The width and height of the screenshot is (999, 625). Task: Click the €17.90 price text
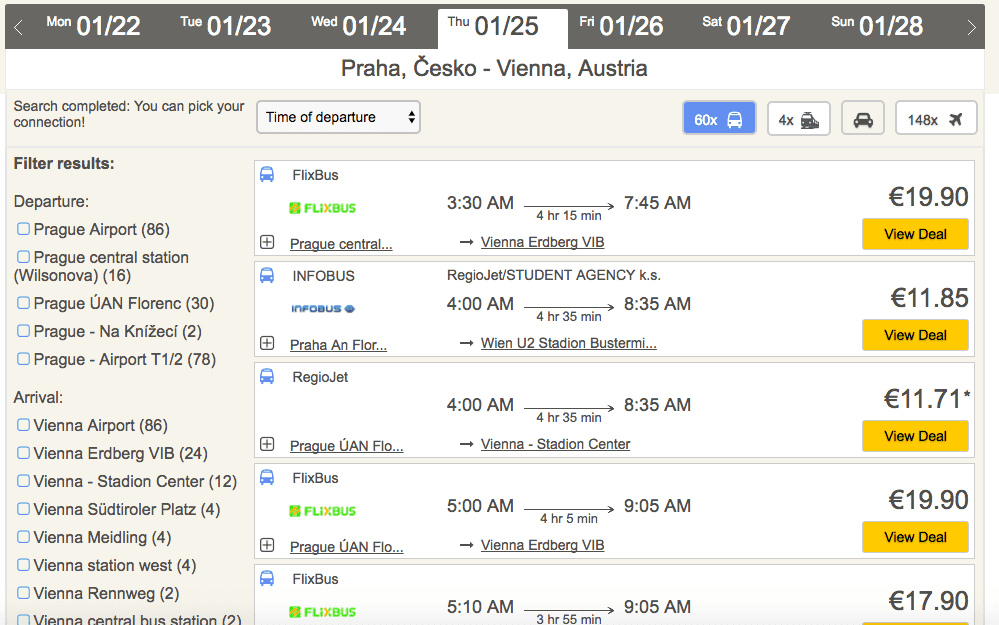tap(928, 601)
